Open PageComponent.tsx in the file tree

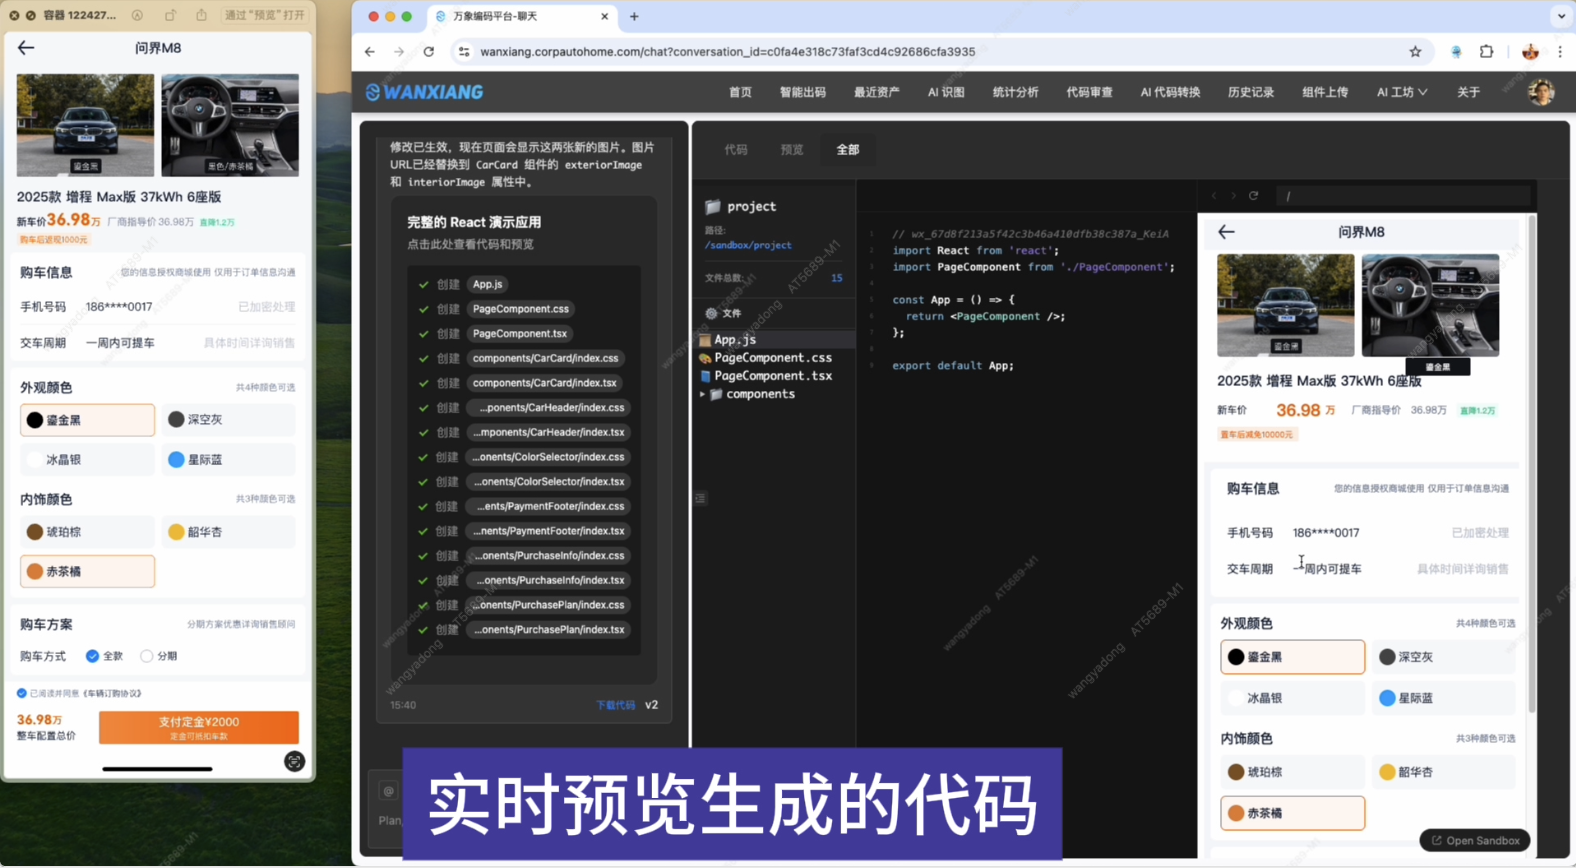pos(774,376)
